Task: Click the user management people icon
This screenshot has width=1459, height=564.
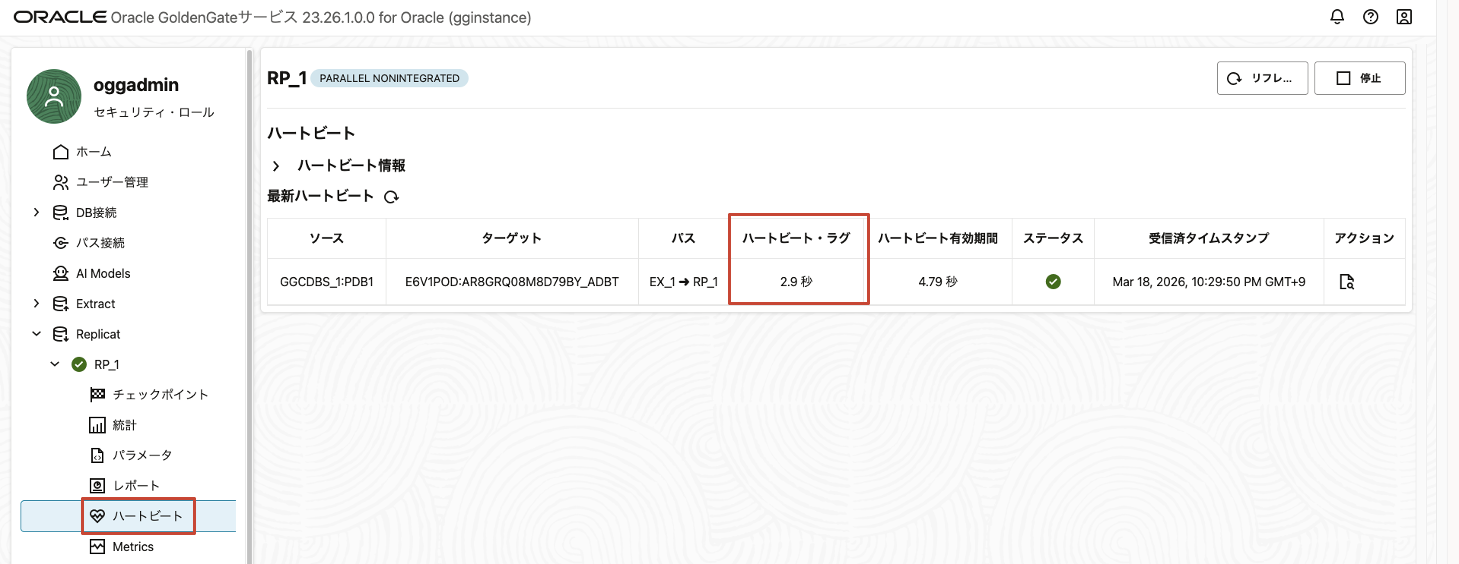Action: tap(60, 182)
